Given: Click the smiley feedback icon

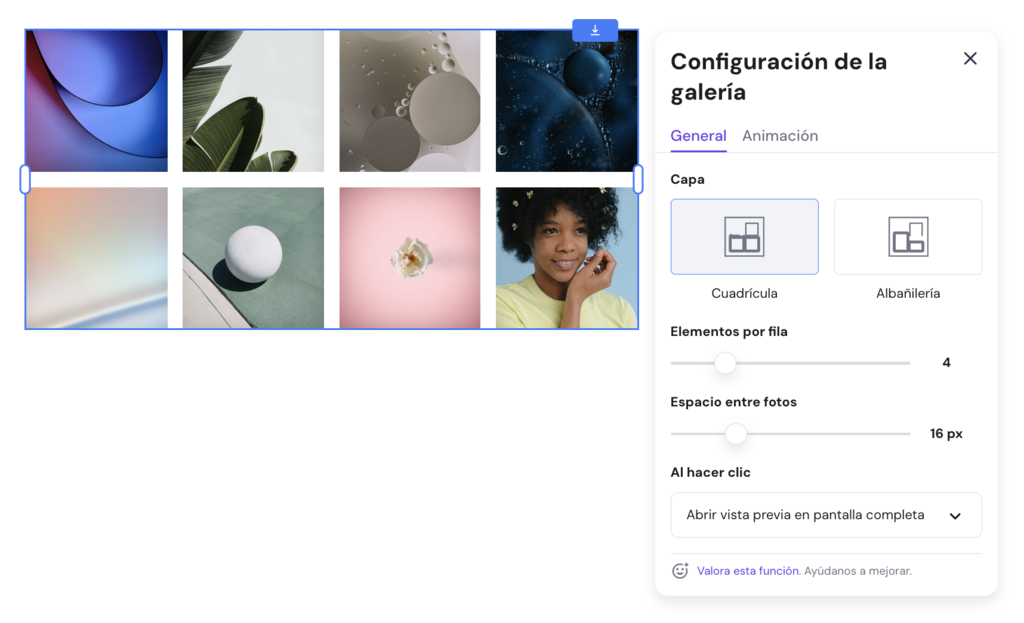Looking at the screenshot, I should coord(680,570).
